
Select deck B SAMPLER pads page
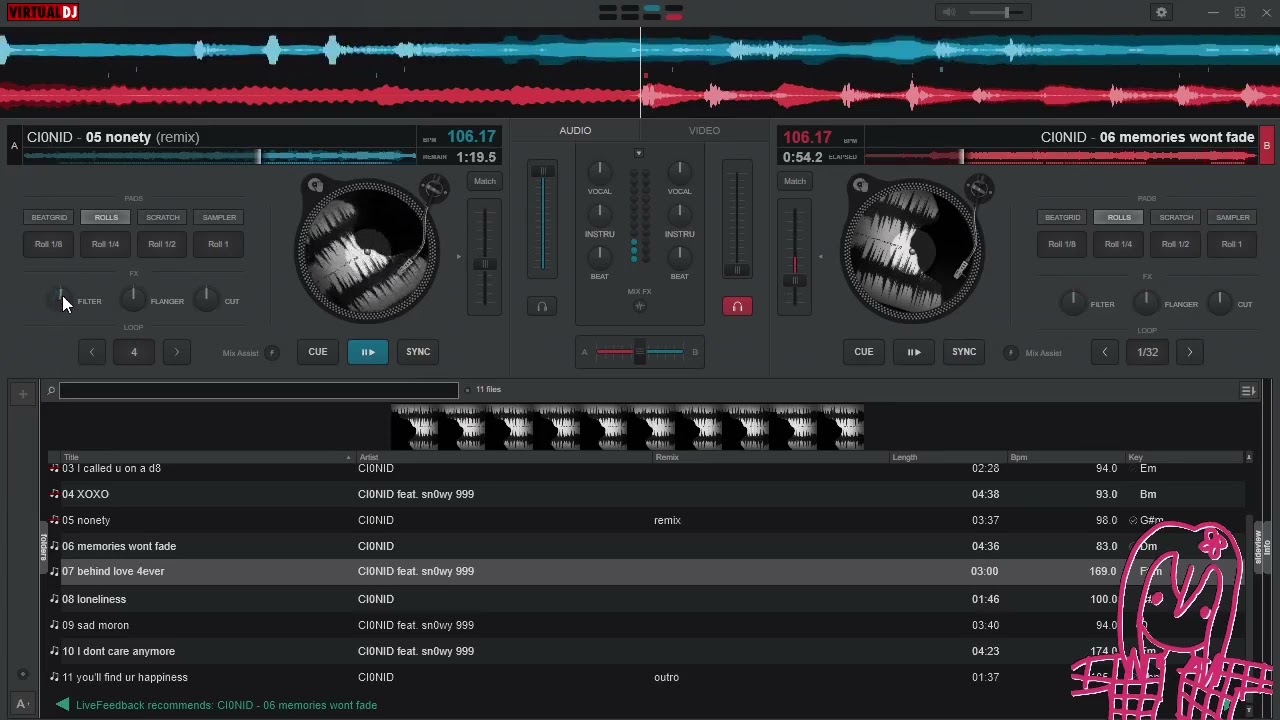[x=1232, y=217]
